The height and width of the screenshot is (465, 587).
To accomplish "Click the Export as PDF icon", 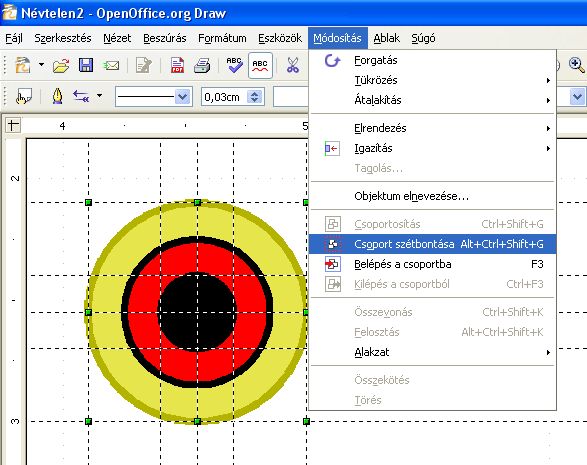I will 177,65.
